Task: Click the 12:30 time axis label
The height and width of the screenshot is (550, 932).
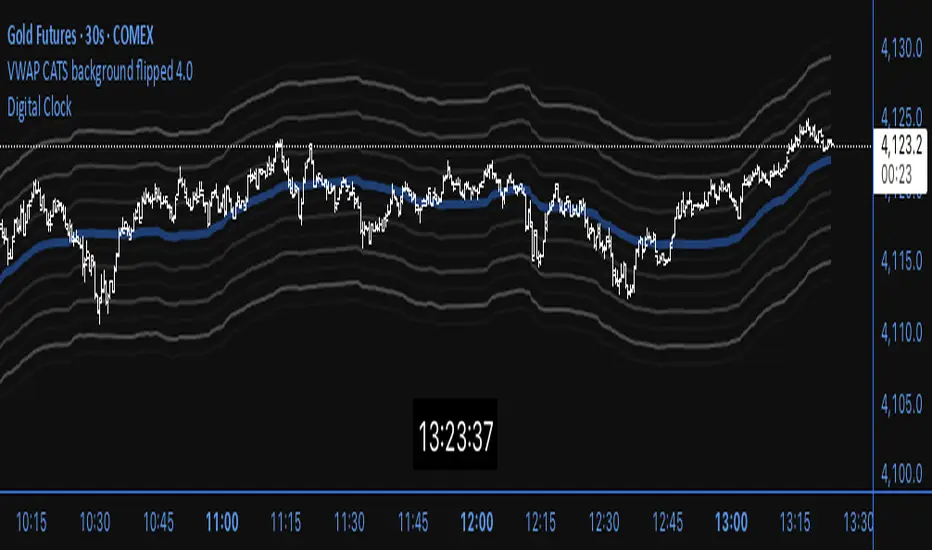Action: tap(604, 523)
